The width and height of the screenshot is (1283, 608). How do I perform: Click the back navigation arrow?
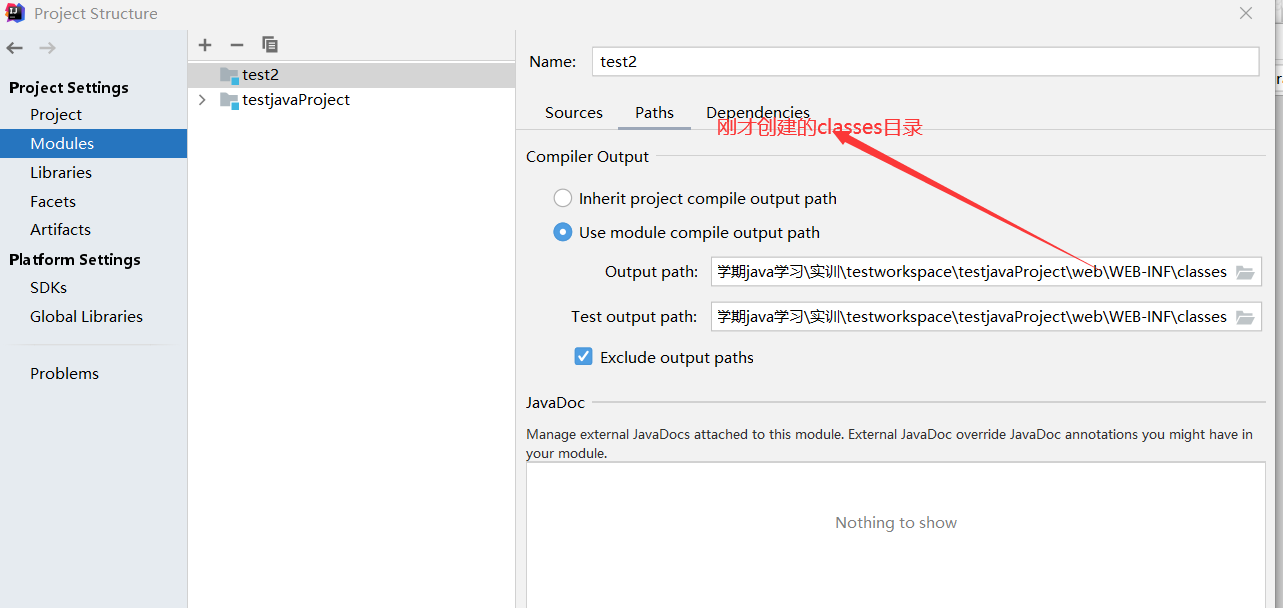15,48
